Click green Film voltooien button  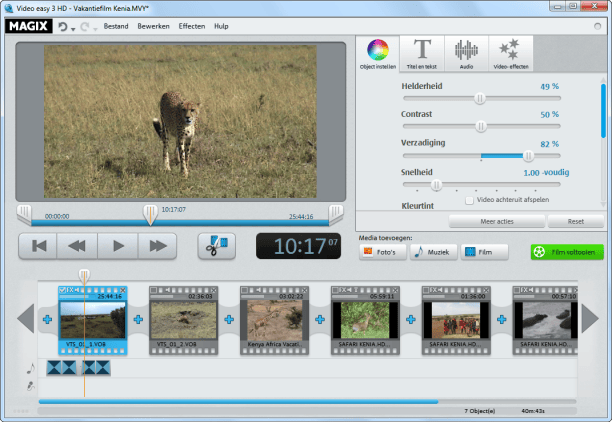pyautogui.click(x=567, y=252)
